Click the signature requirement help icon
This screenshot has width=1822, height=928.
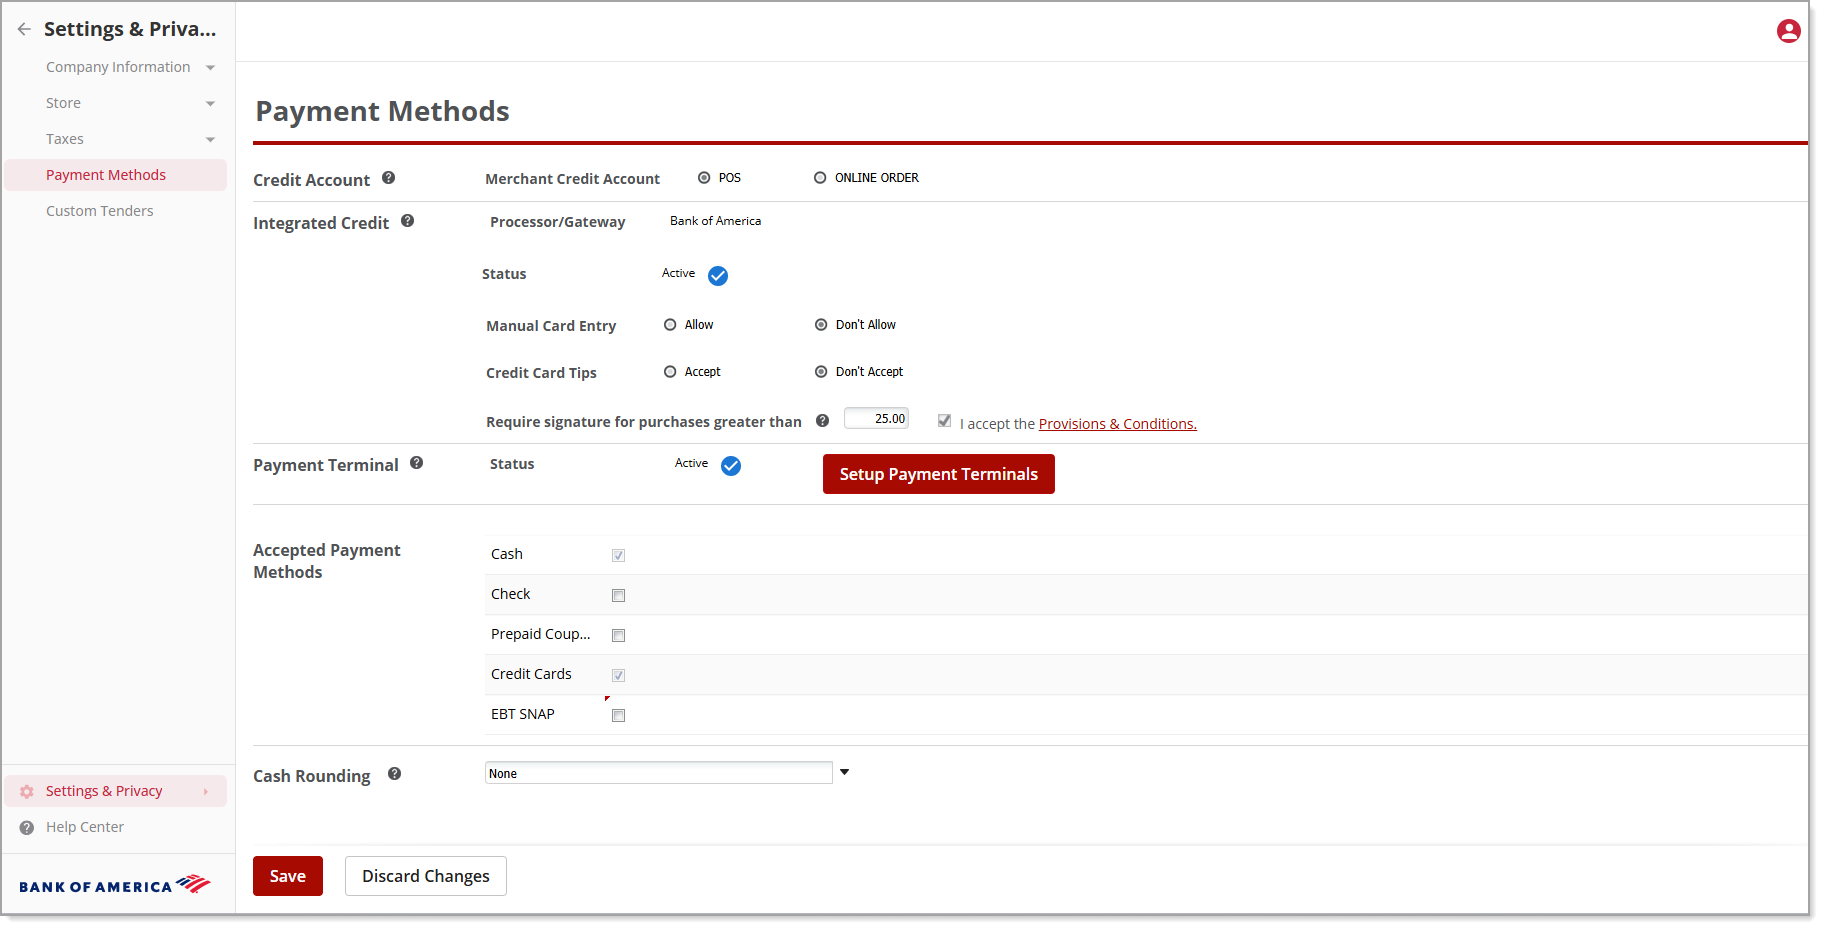coord(822,420)
